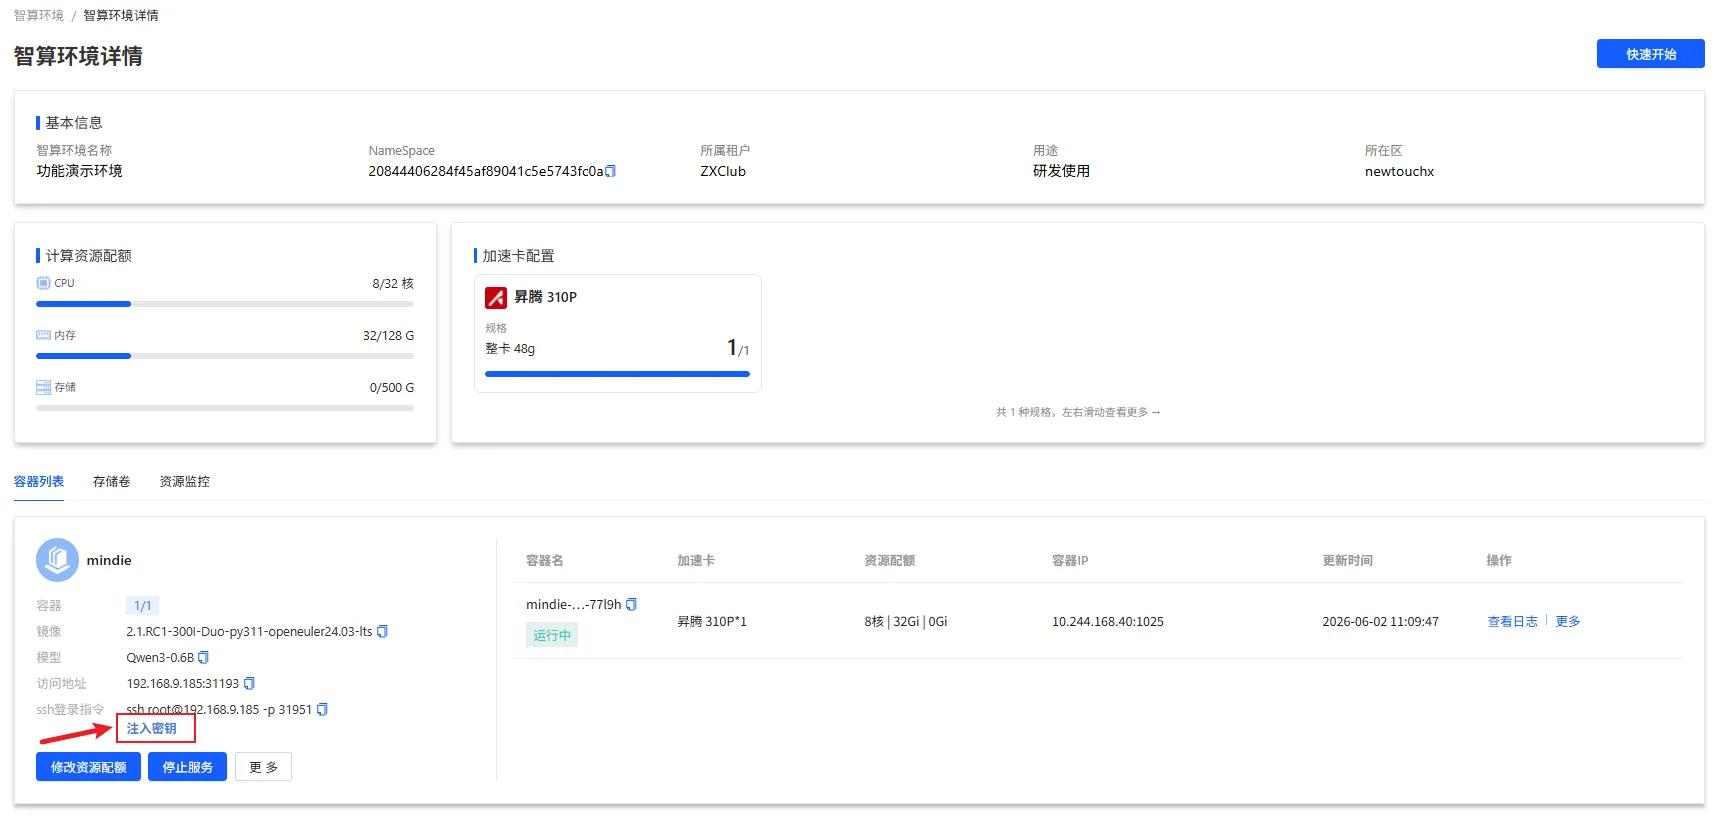Click the 310P card usage progress bar
The height and width of the screenshot is (829, 1724).
tap(617, 374)
